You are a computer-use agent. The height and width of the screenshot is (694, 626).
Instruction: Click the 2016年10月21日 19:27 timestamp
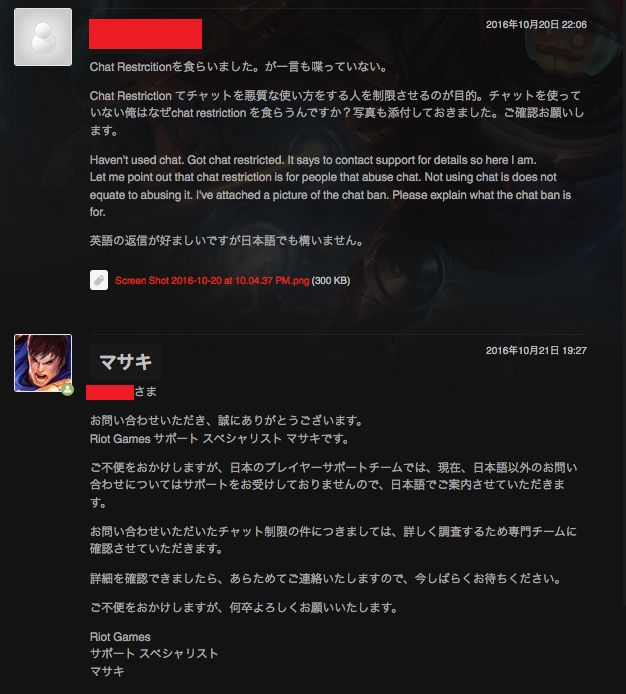[x=536, y=351]
